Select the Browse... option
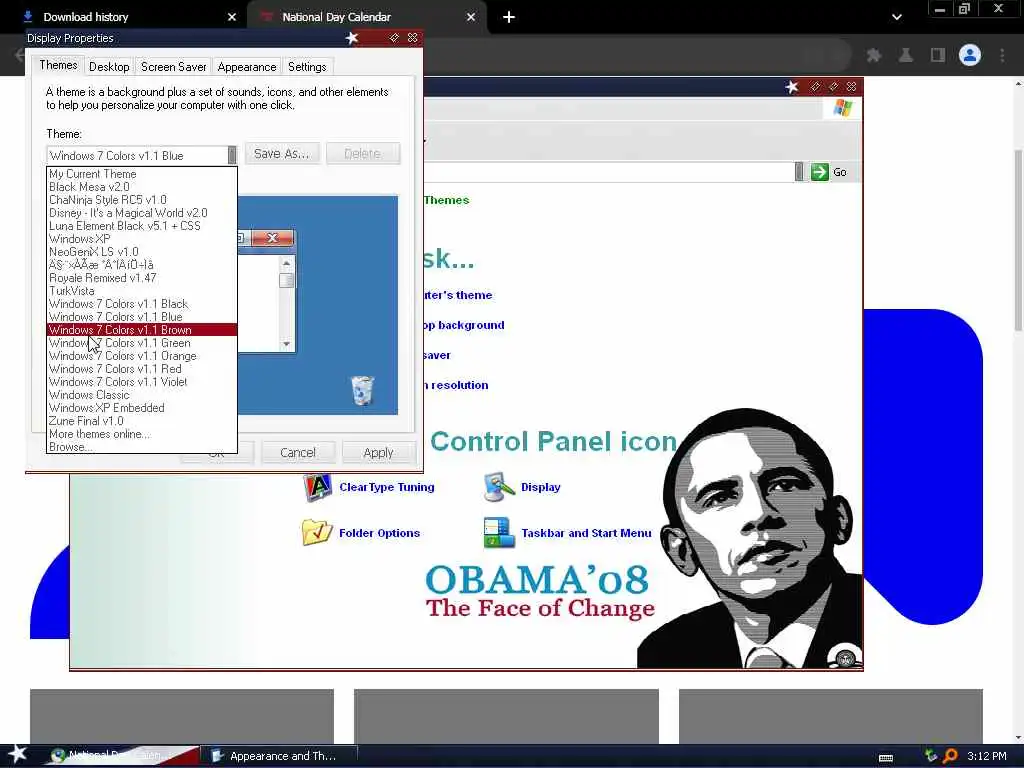This screenshot has width=1024, height=768. (142, 447)
